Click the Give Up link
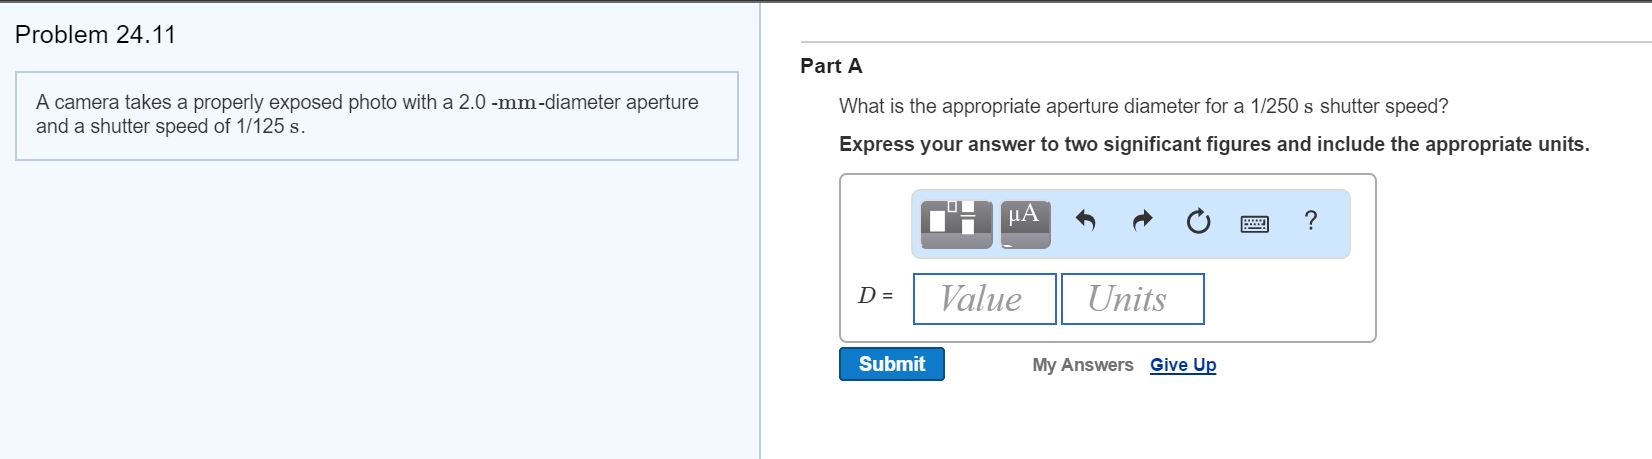This screenshot has width=1652, height=459. [x=1183, y=365]
